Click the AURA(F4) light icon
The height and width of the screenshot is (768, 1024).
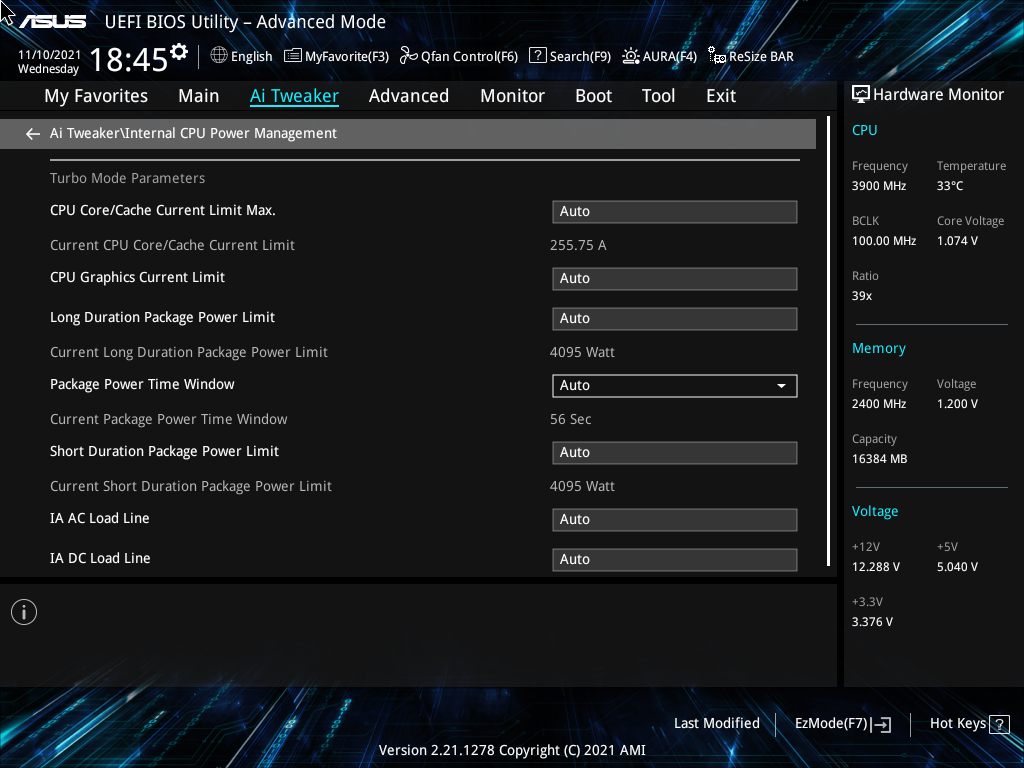630,56
